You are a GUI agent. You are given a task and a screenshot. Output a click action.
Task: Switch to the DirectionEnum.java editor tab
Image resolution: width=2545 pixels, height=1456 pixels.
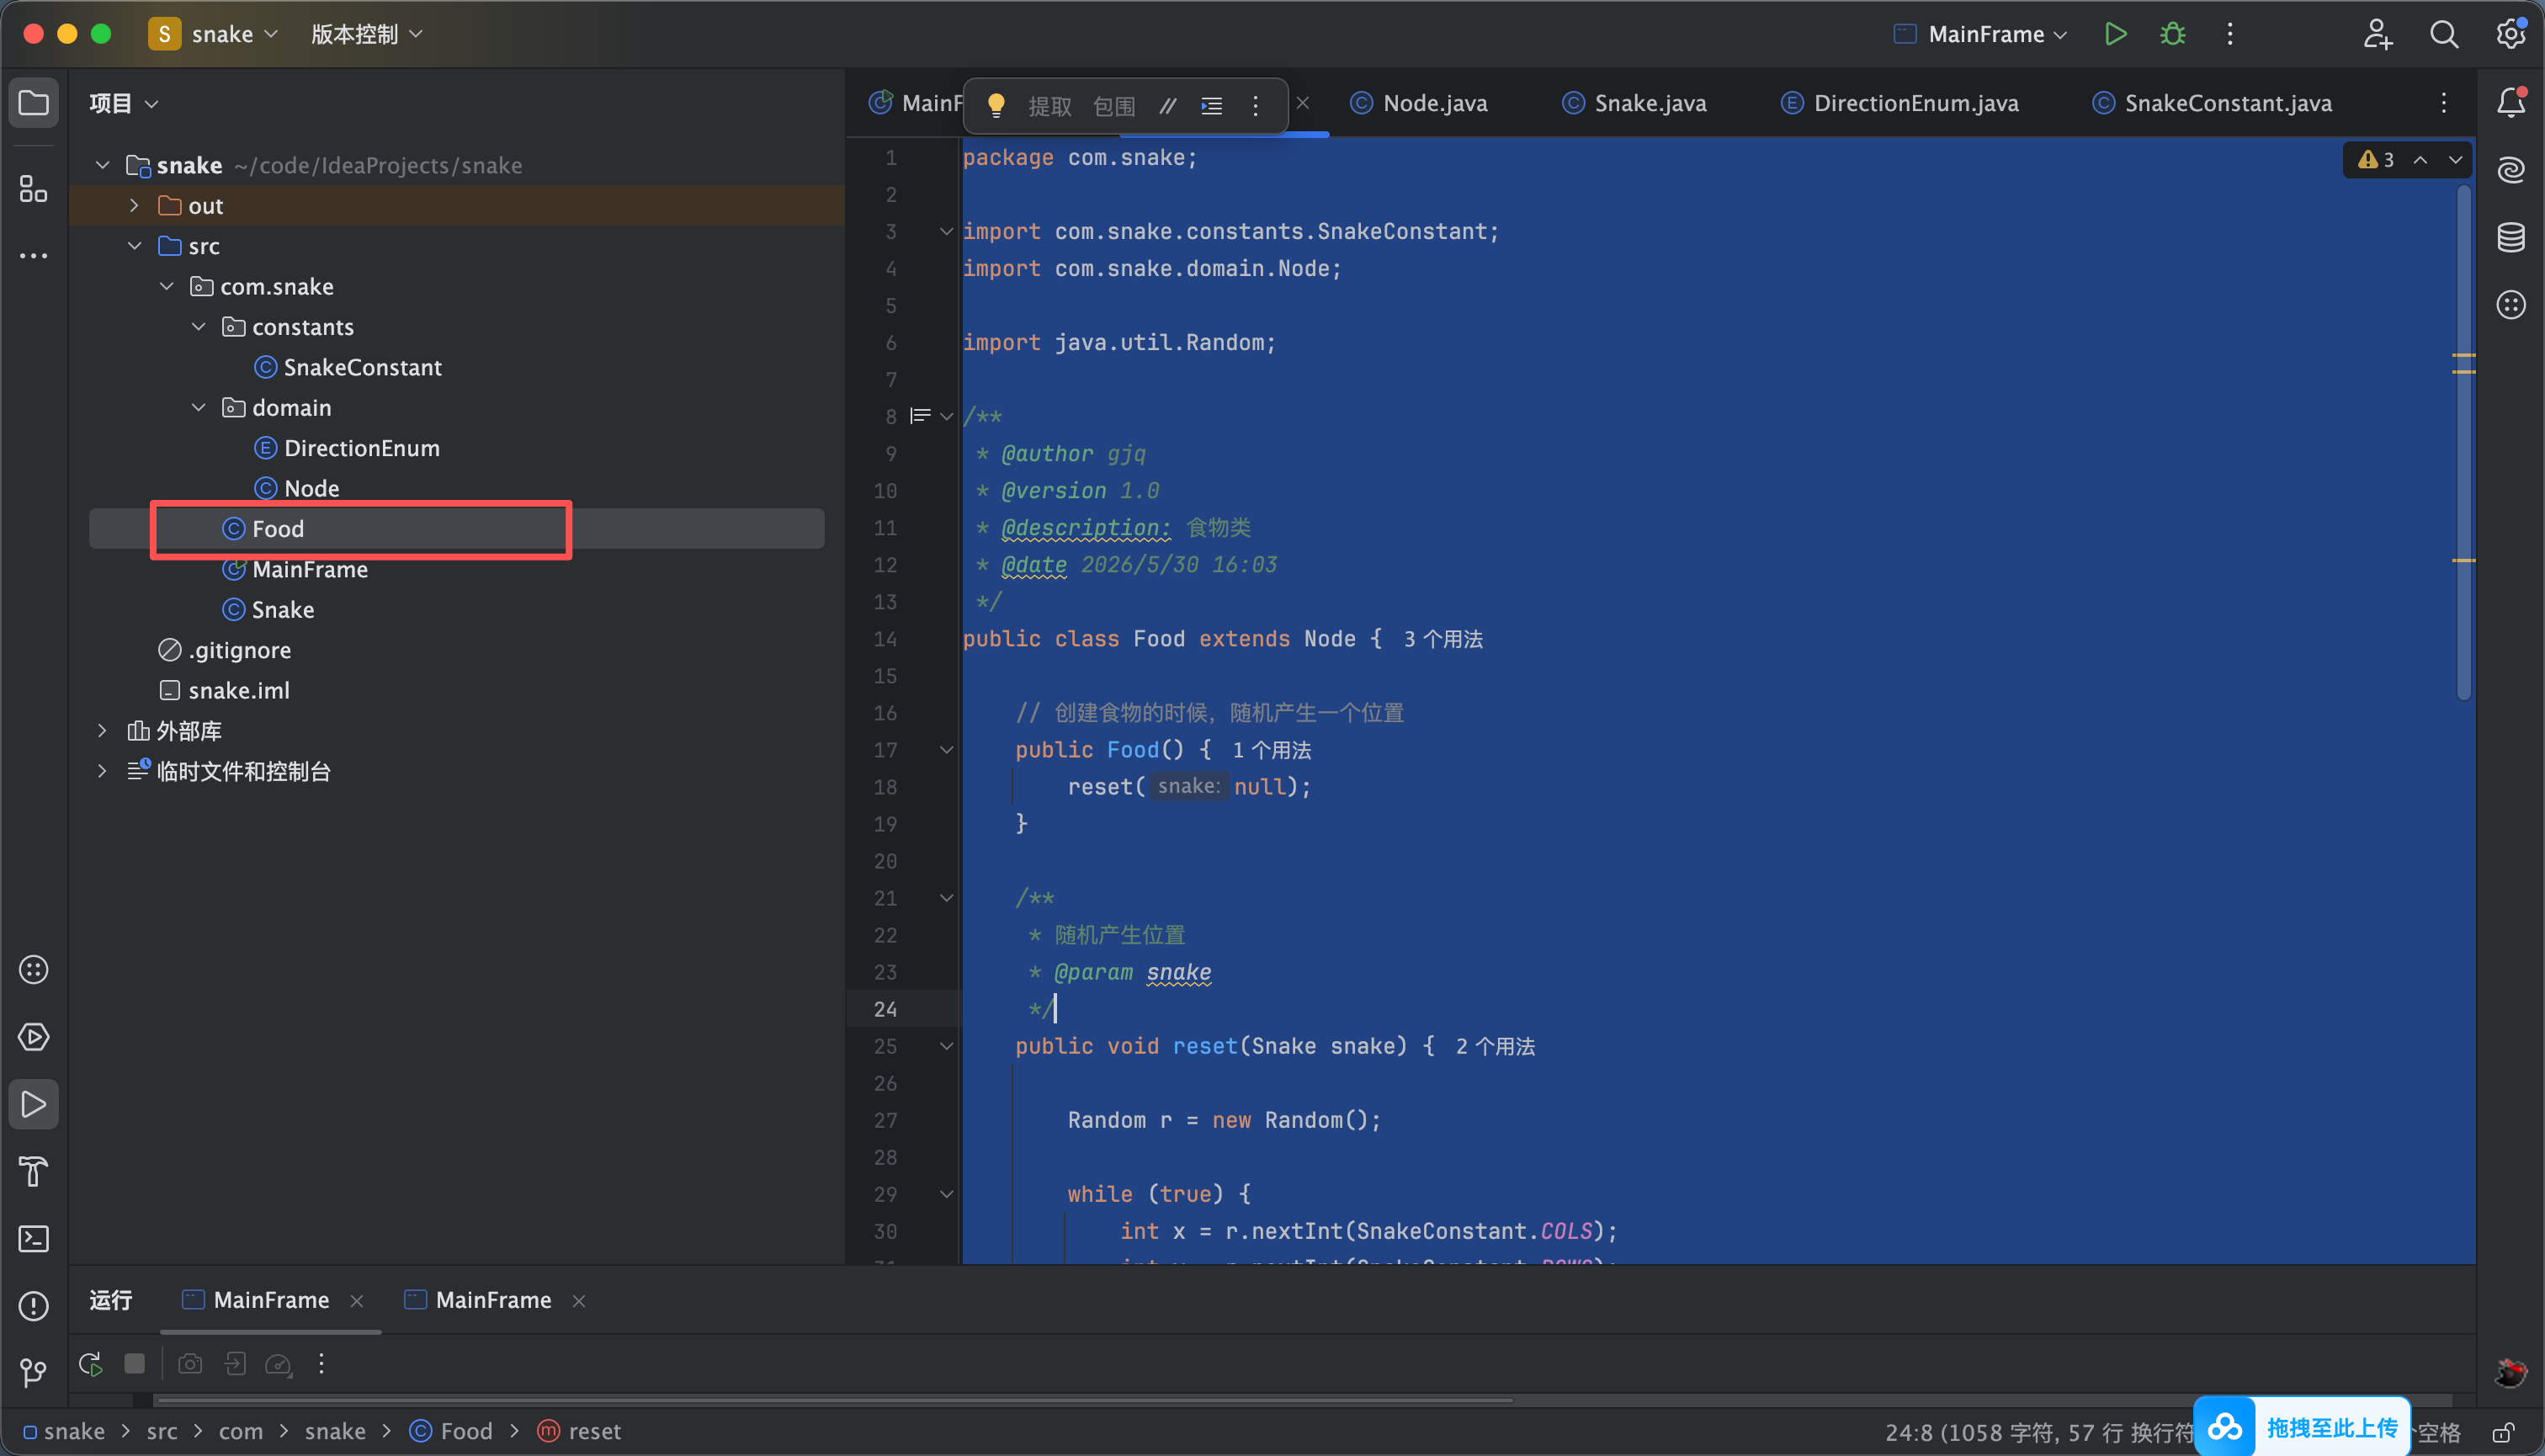pos(1900,103)
